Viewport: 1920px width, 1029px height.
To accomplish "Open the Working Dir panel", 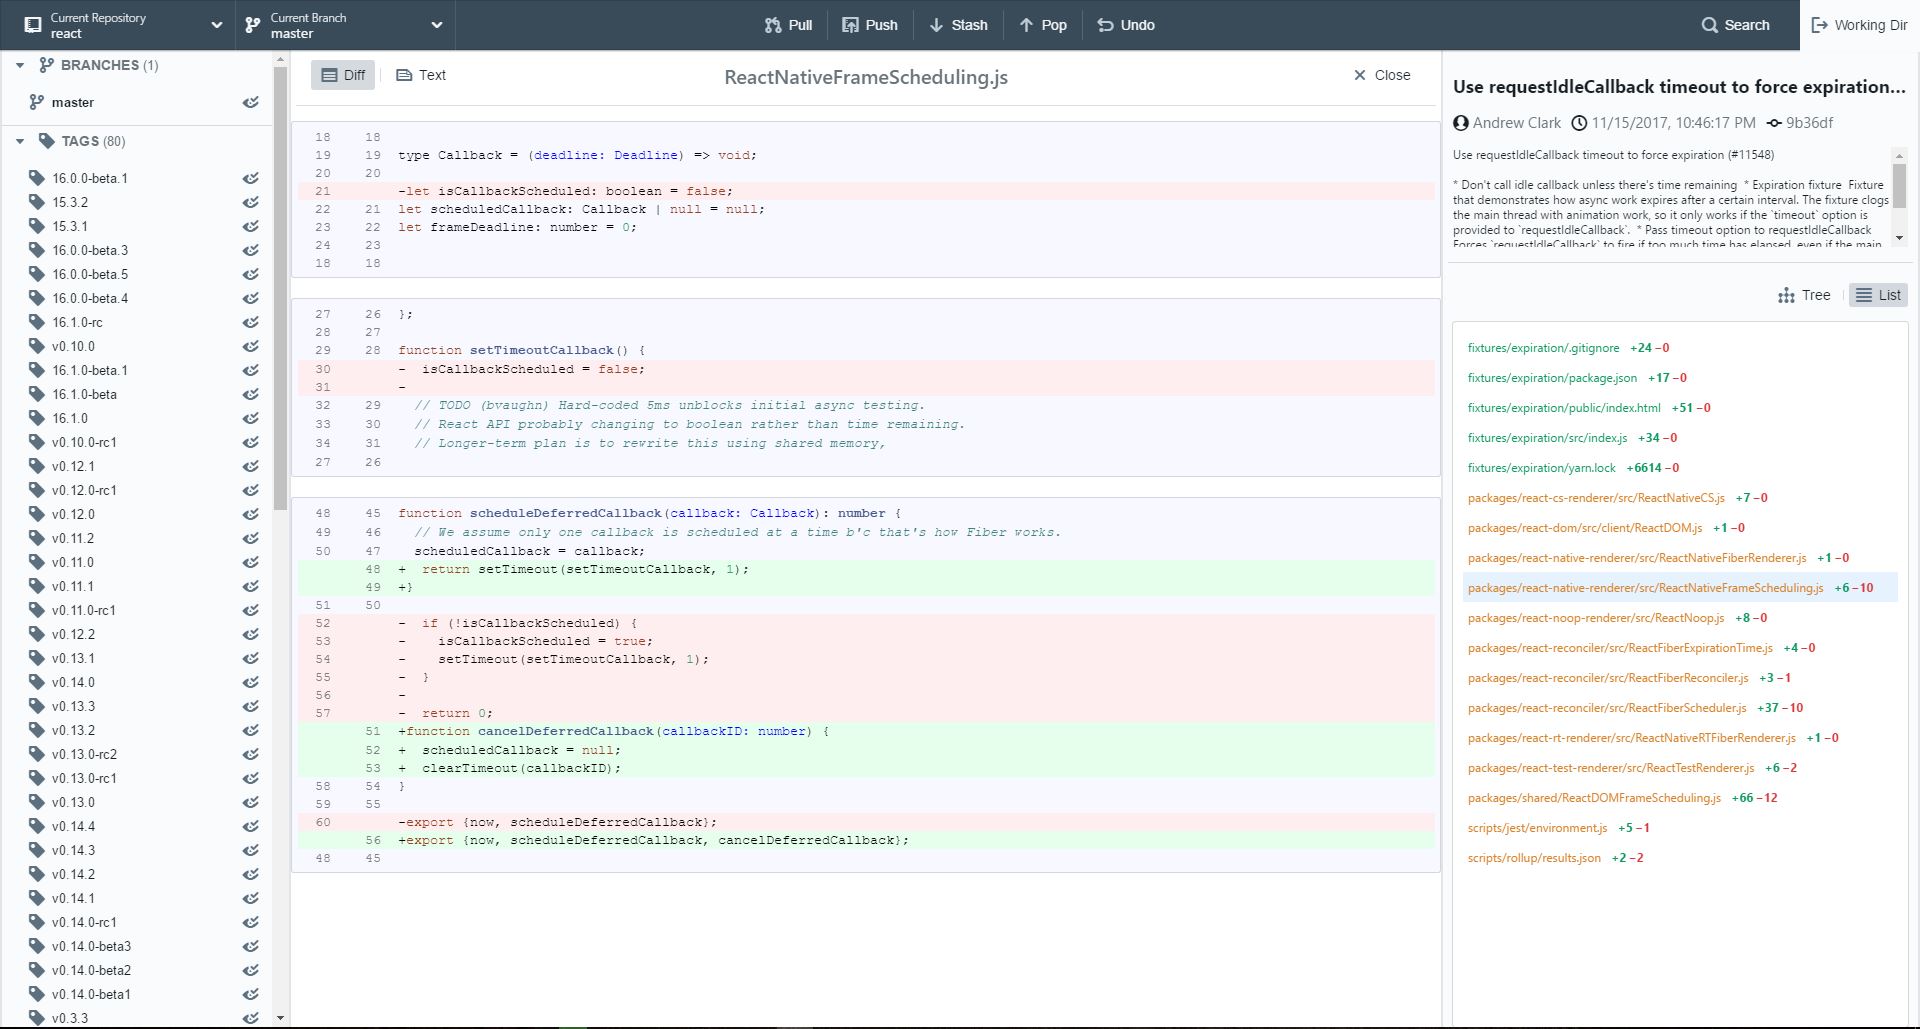I will (1859, 25).
